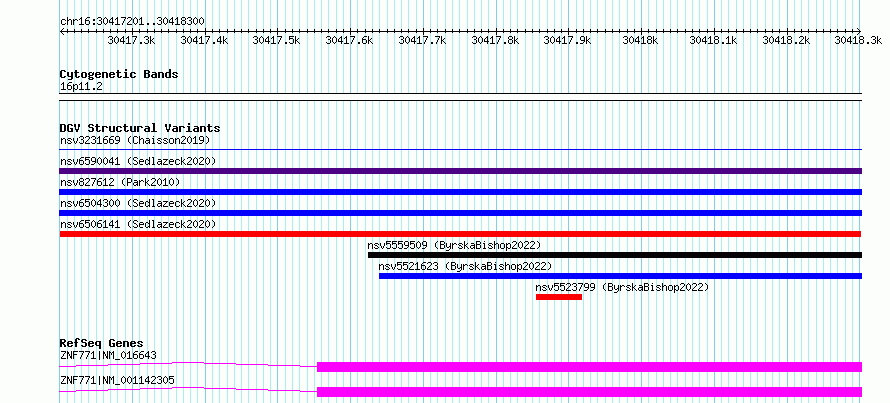
Task: Click the 16p11.2 band label
Action: pyautogui.click(x=81, y=87)
